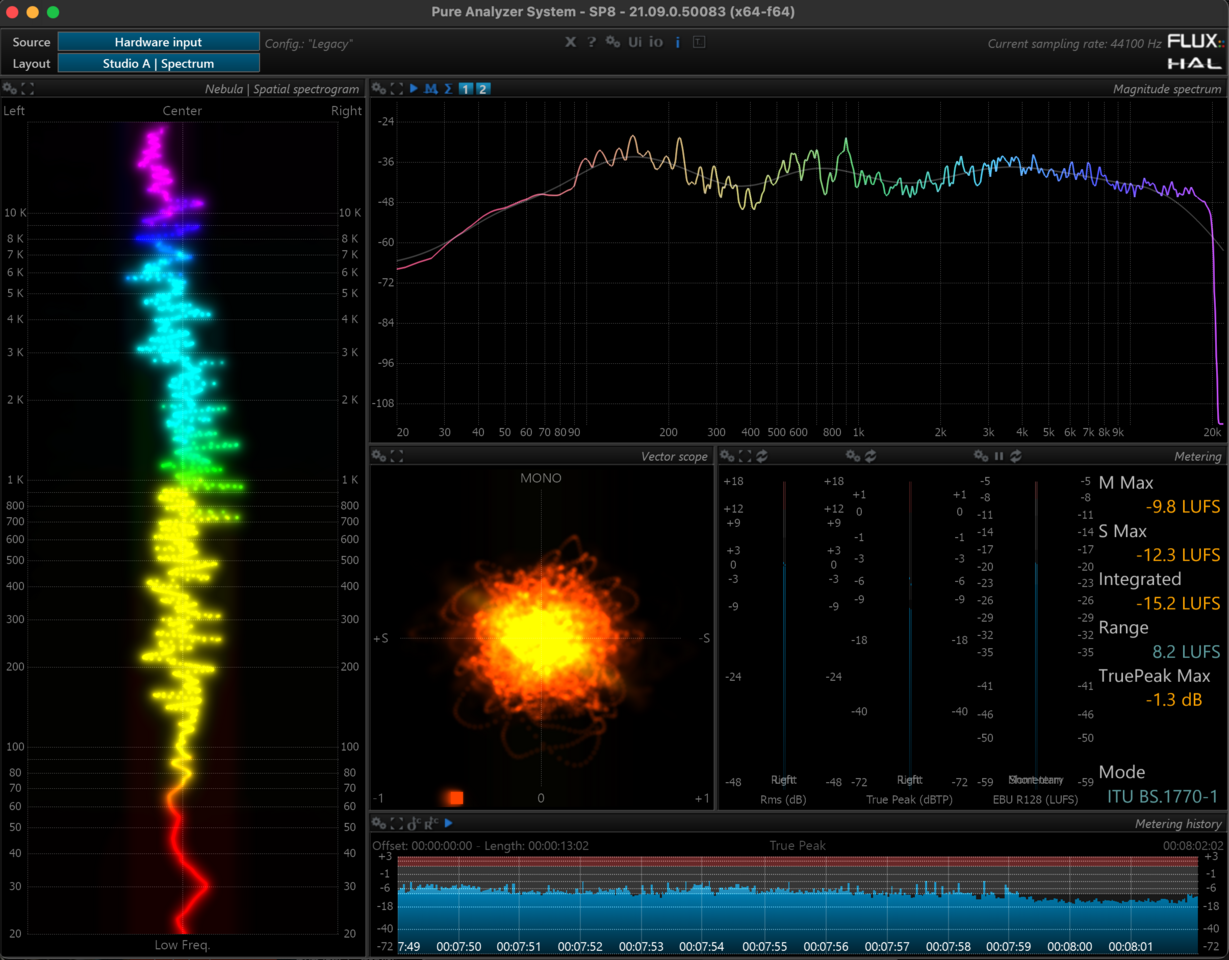
Task: Maximize the Metering panel
Action: pos(745,456)
